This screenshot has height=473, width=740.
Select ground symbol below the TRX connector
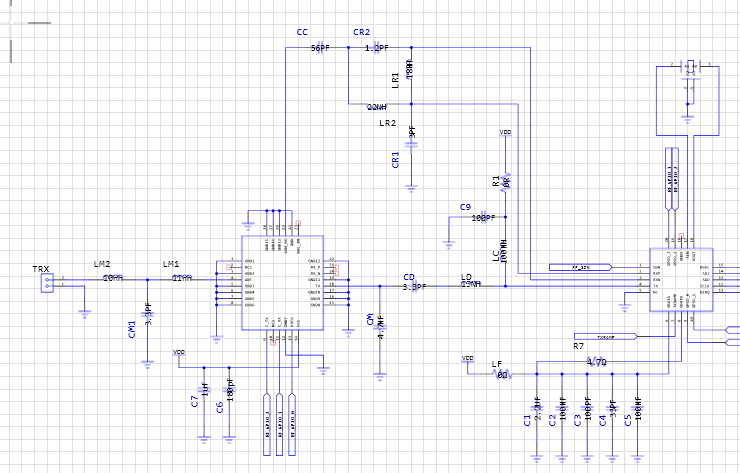tap(84, 314)
